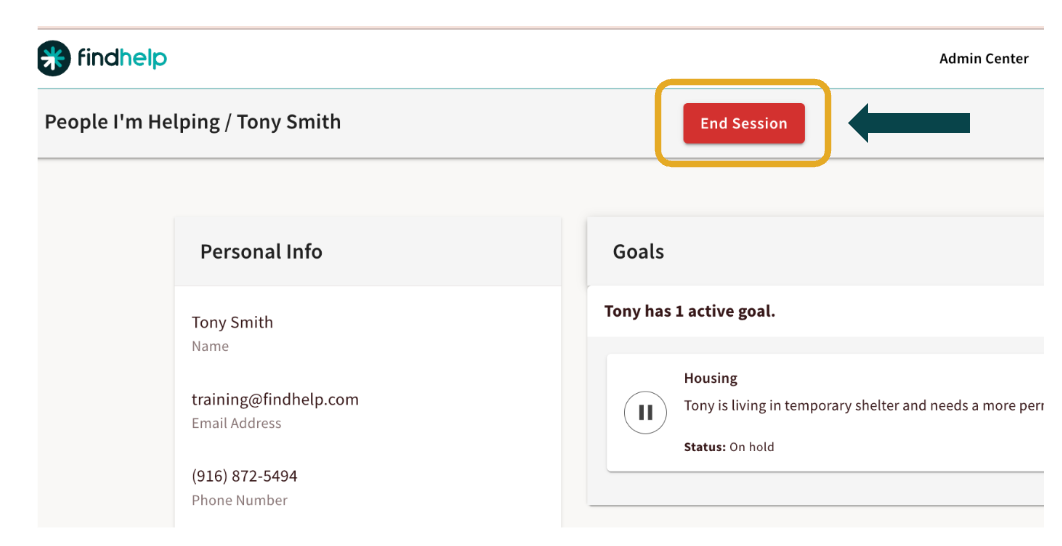Click the Housing goal description text
This screenshot has height=546, width=1062.
pos(862,406)
